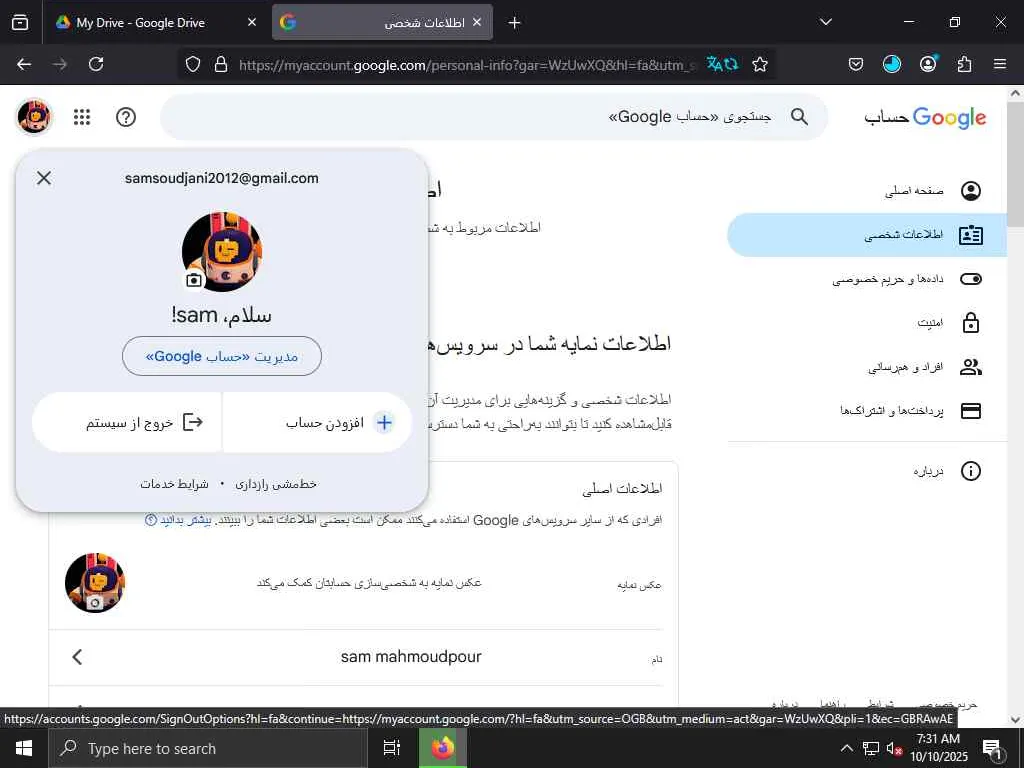This screenshot has height=768, width=1024.
Task: View site security lock information
Action: point(221,64)
